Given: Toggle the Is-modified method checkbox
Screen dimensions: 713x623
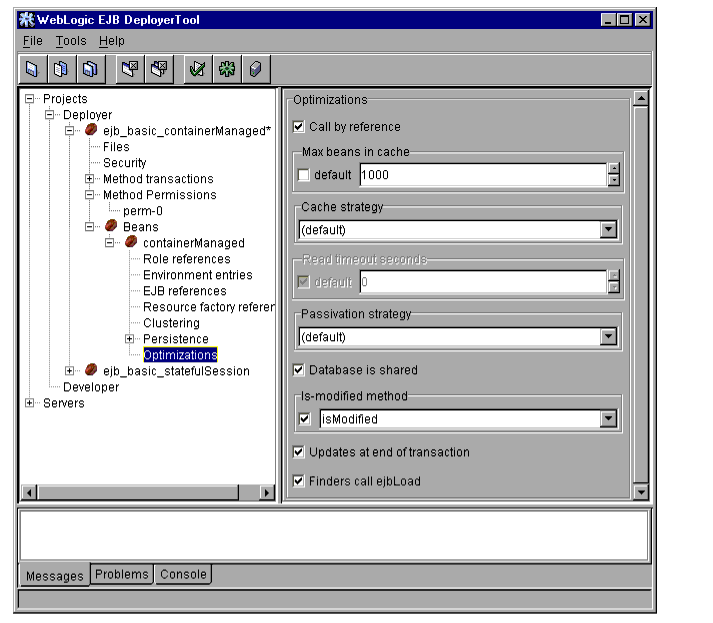Looking at the screenshot, I should (305, 418).
